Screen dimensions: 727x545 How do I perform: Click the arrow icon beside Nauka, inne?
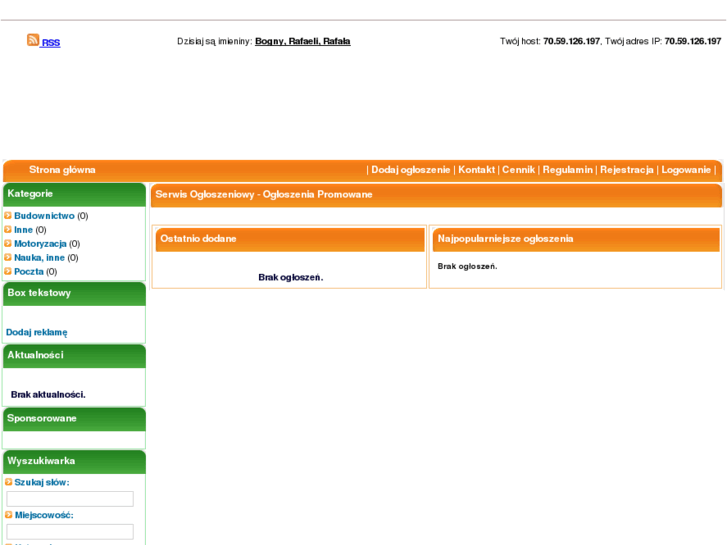coord(8,257)
